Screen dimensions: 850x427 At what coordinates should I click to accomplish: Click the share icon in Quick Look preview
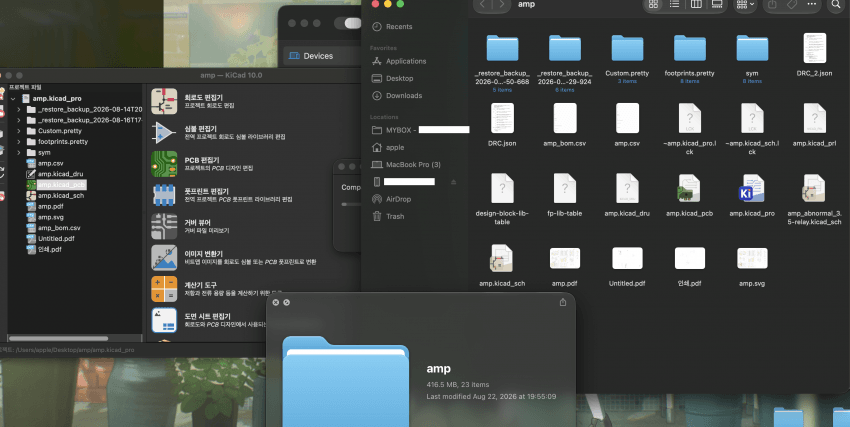click(563, 302)
